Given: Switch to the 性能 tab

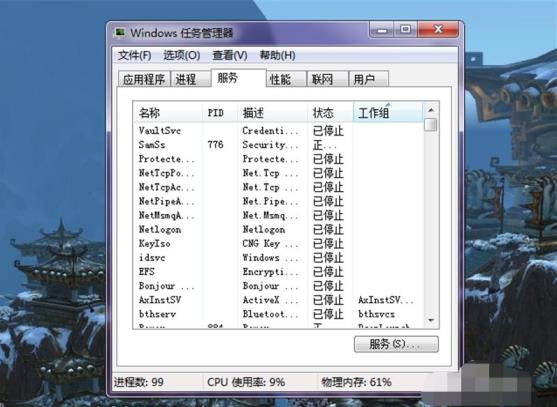Looking at the screenshot, I should click(x=286, y=79).
